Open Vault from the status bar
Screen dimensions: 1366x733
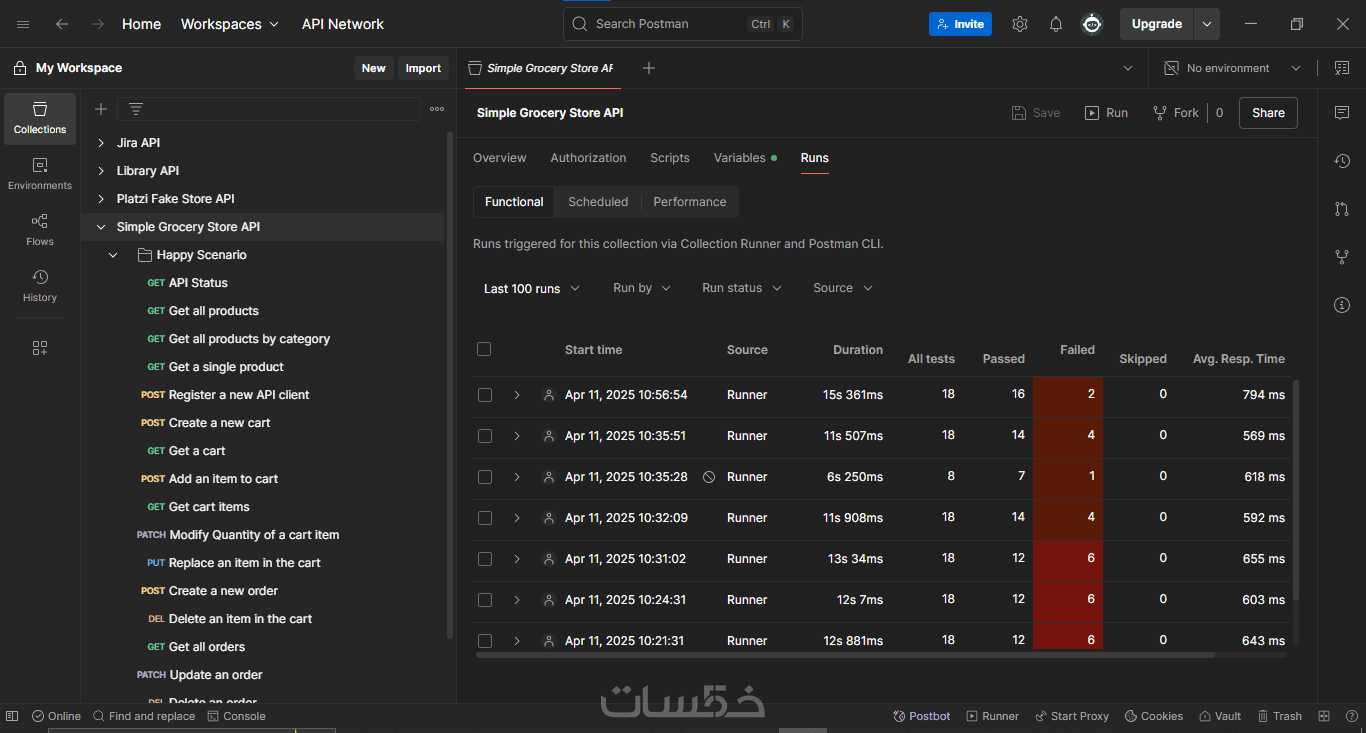click(1219, 716)
